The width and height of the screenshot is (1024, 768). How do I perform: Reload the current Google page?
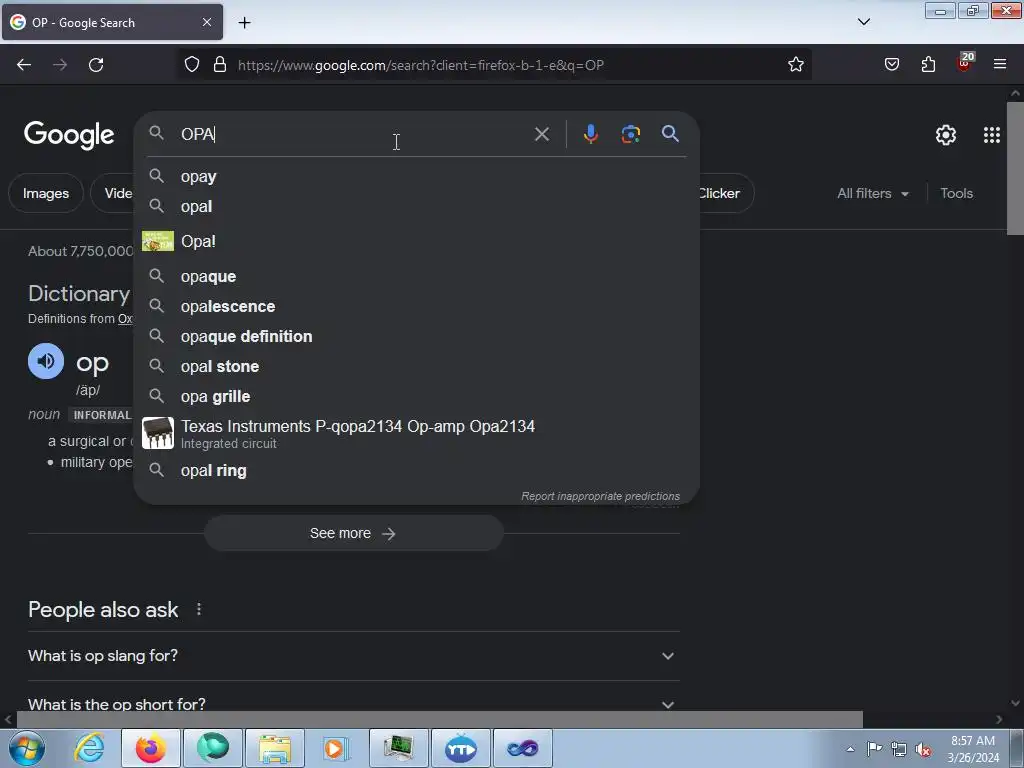pyautogui.click(x=96, y=65)
